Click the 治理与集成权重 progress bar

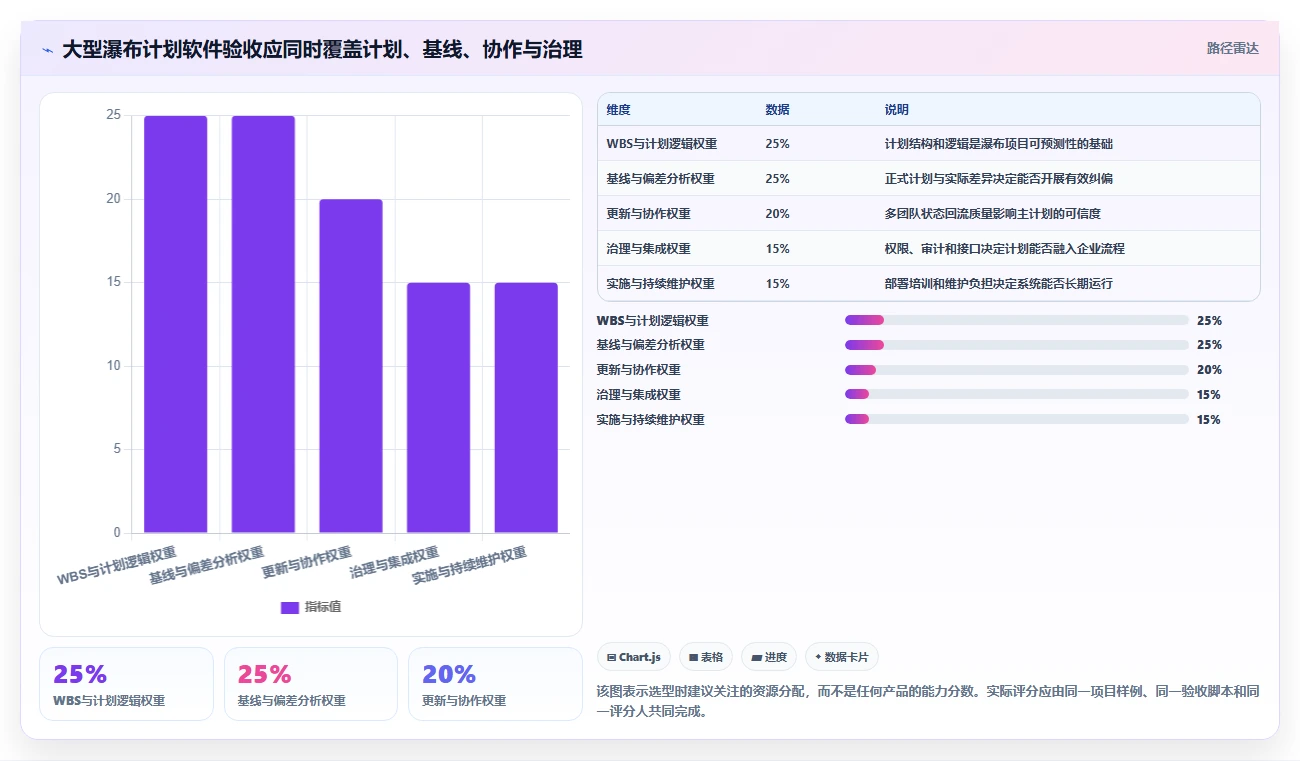[1016, 395]
